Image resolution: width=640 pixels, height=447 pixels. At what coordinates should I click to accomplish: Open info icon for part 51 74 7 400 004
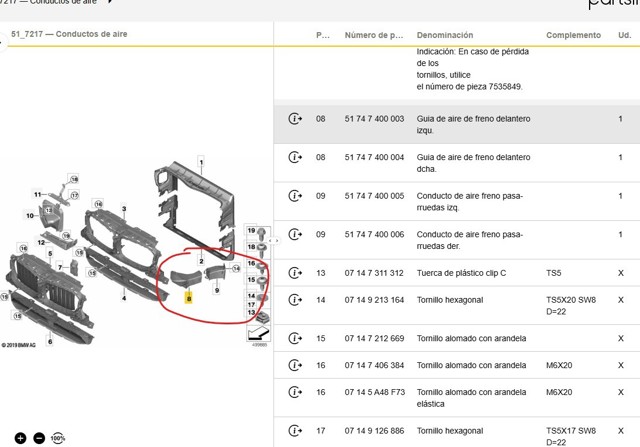295,157
